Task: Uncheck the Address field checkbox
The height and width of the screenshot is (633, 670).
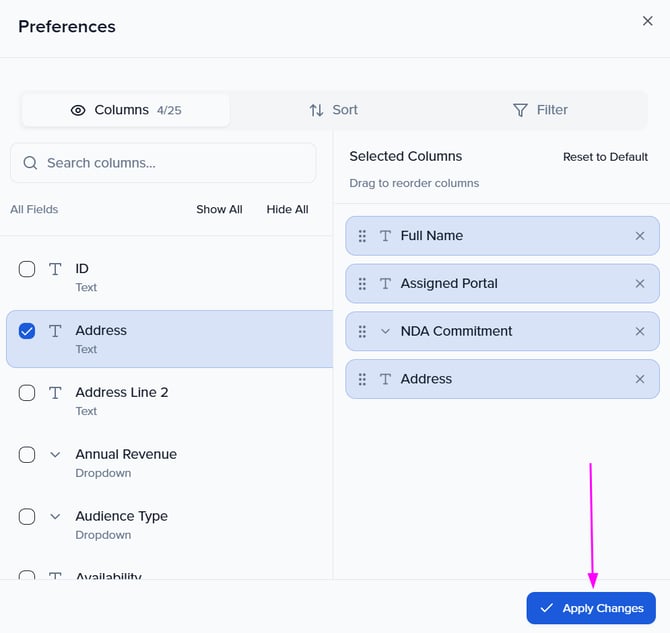Action: pos(27,331)
